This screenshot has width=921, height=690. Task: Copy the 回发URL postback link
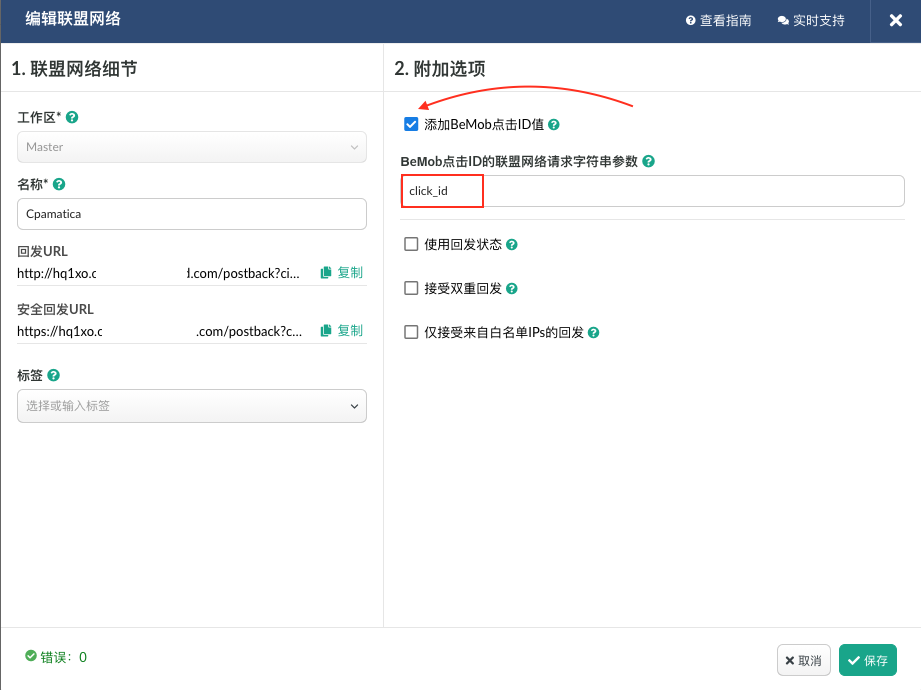pos(342,273)
